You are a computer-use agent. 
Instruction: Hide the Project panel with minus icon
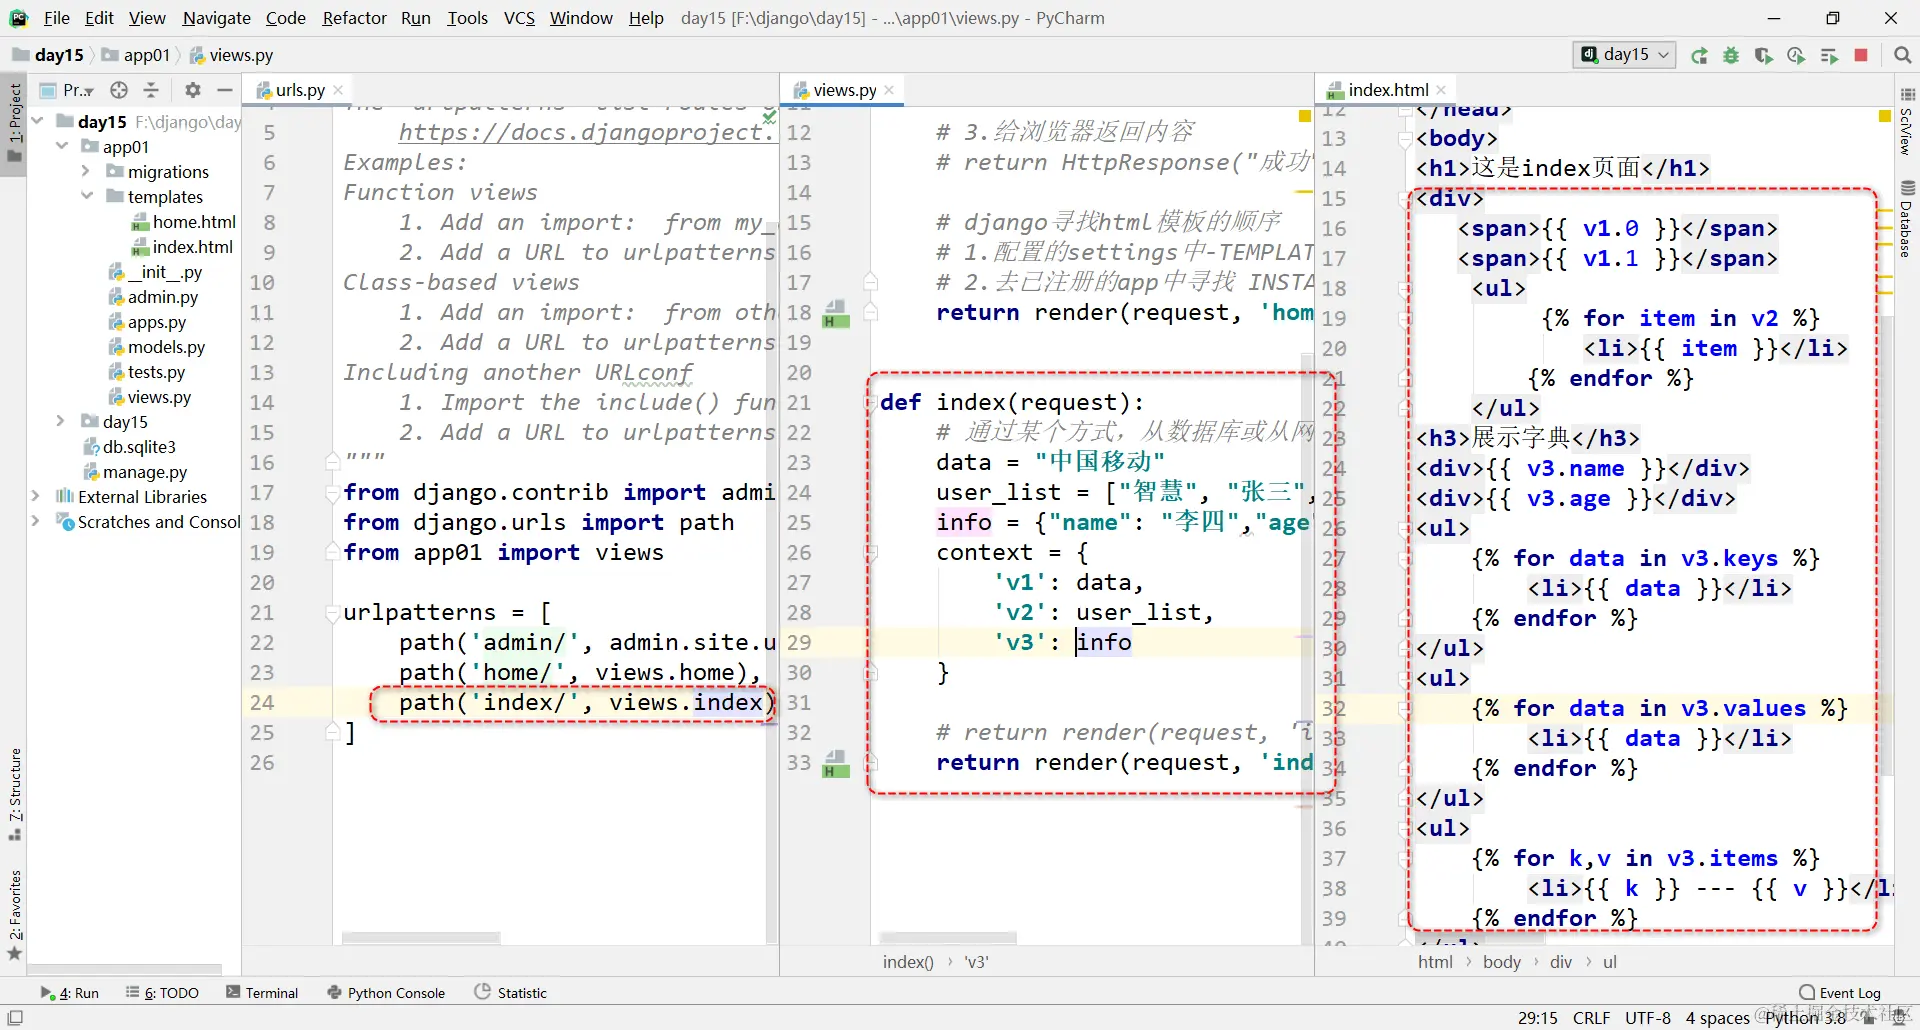pyautogui.click(x=225, y=90)
